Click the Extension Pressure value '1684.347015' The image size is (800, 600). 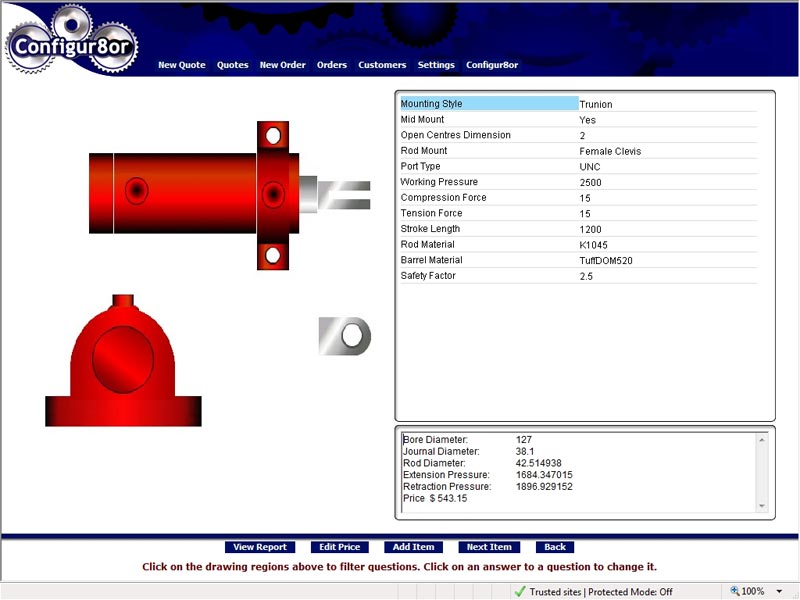tap(544, 474)
